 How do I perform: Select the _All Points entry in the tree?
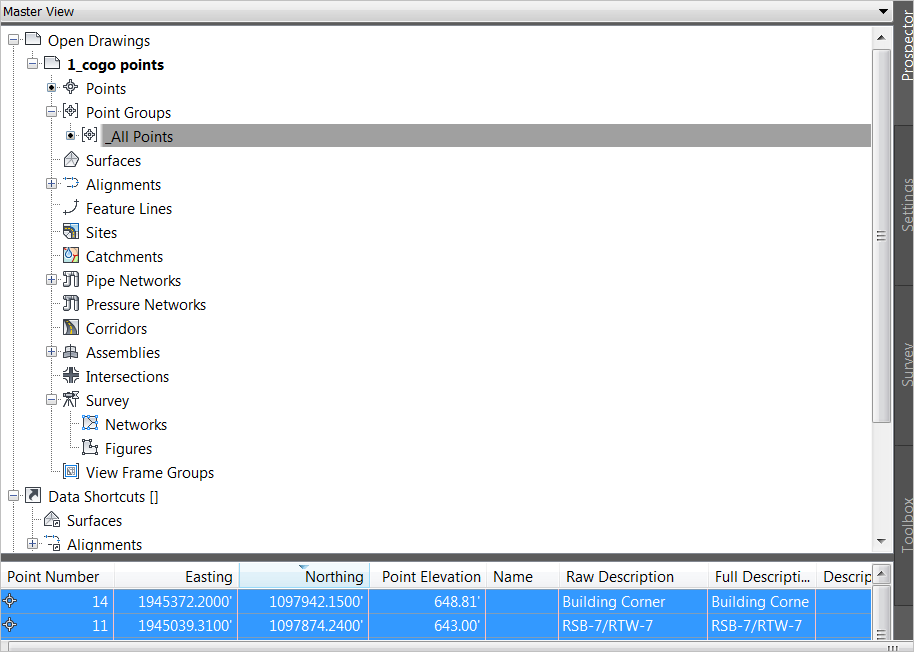click(139, 136)
